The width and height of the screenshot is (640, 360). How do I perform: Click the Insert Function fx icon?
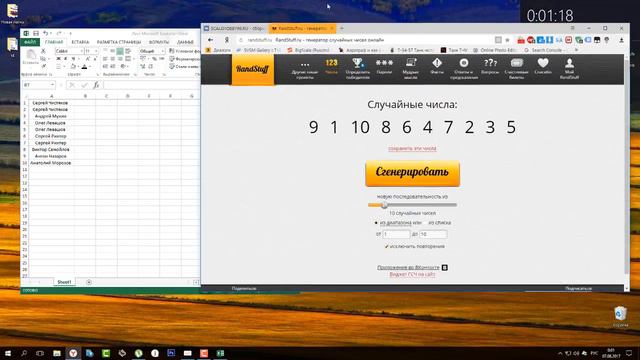click(x=96, y=85)
